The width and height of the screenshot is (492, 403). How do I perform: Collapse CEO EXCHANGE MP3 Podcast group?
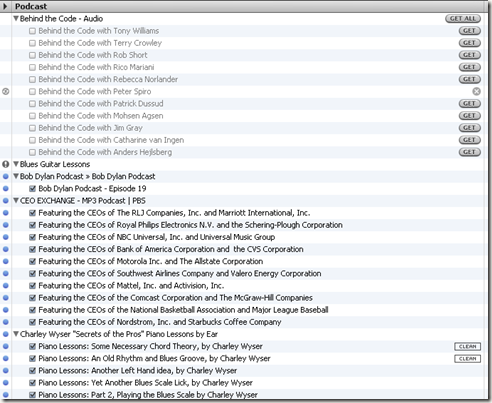coord(16,200)
